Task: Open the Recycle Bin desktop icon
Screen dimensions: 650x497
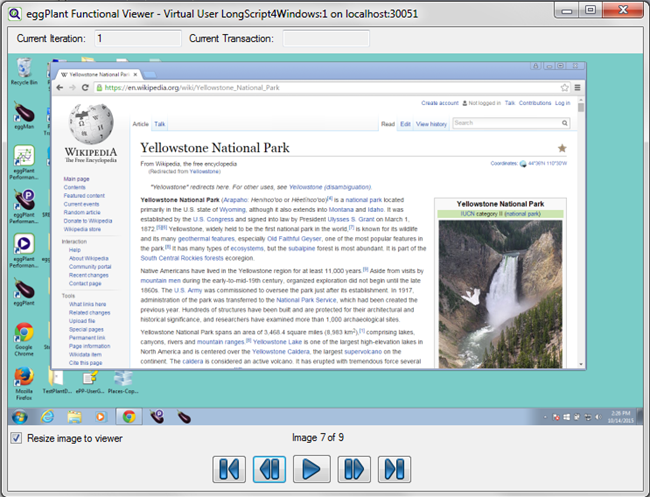Action: [x=23, y=70]
